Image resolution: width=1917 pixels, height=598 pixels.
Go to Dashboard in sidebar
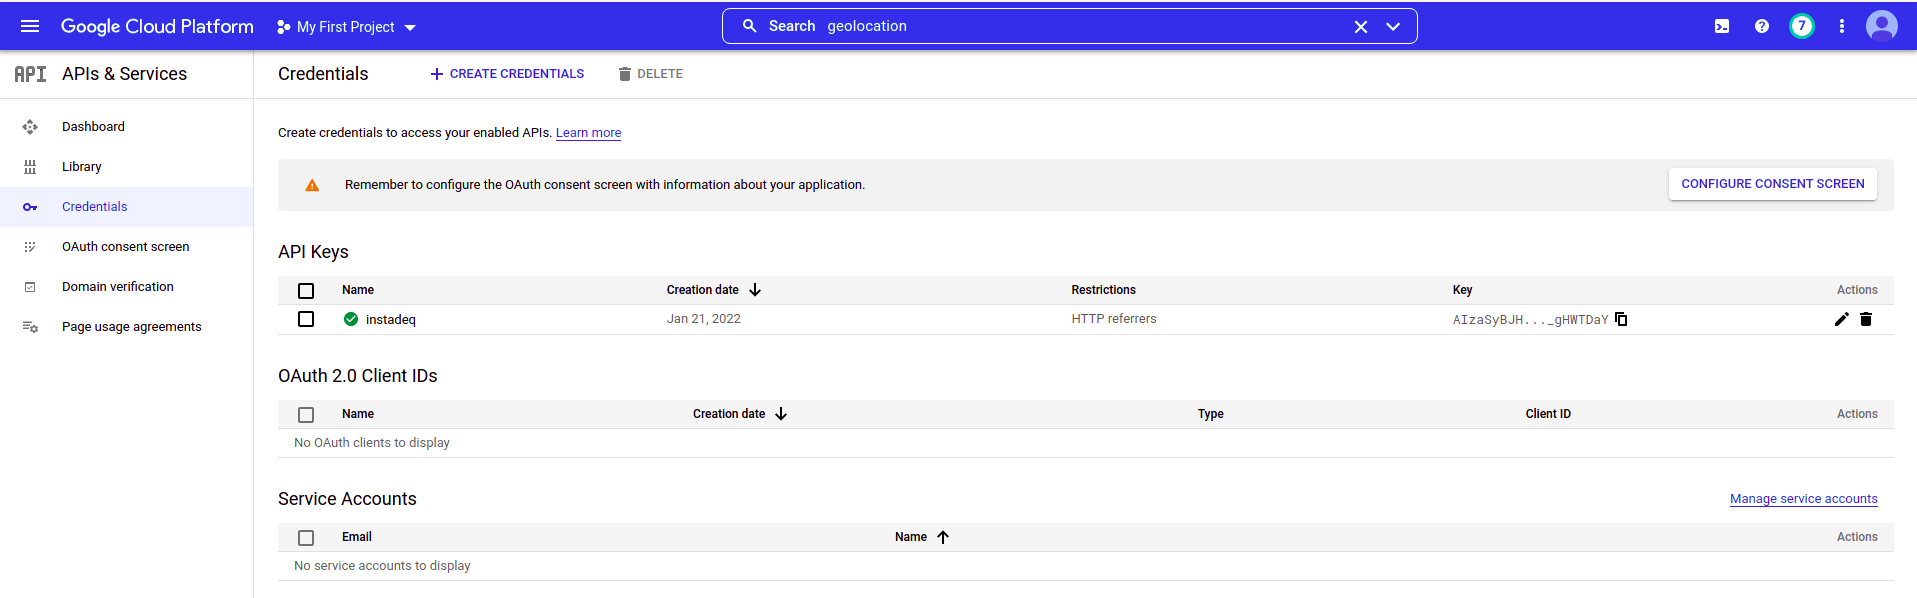[93, 127]
